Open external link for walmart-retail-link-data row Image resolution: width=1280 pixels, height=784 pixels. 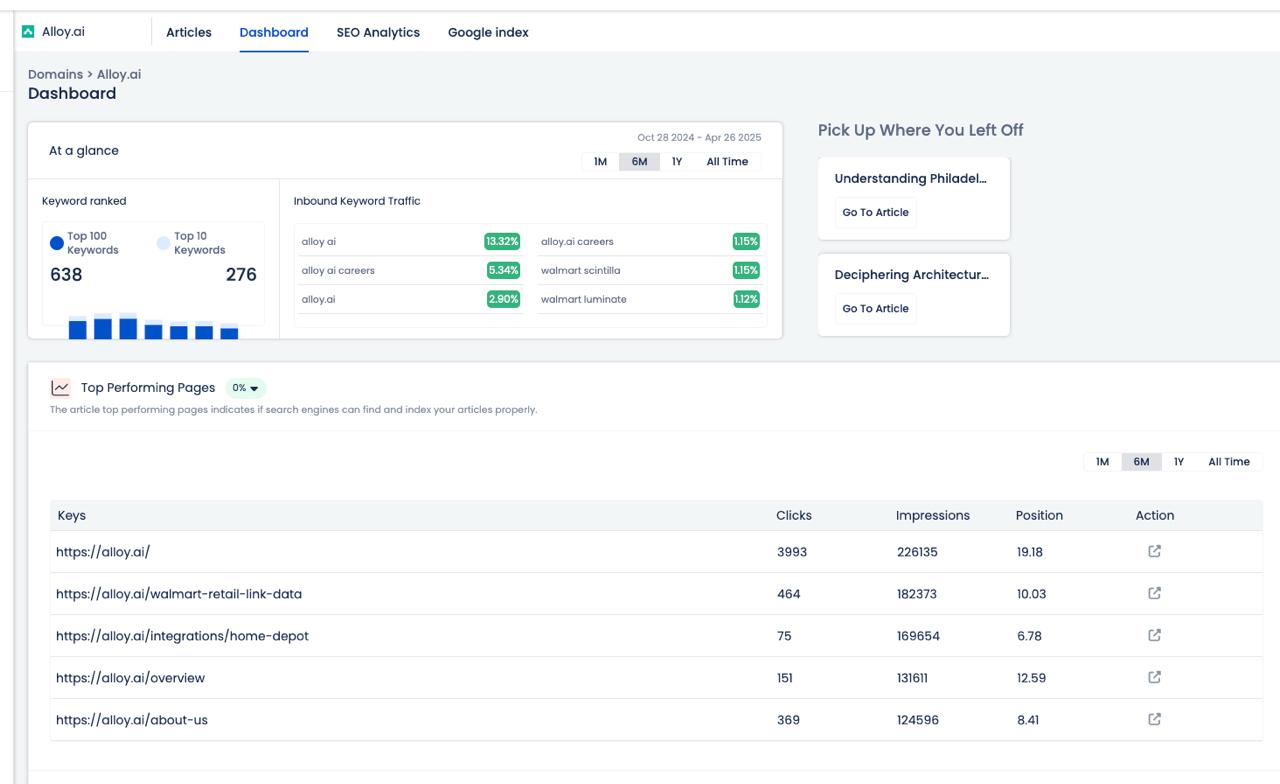pyautogui.click(x=1154, y=593)
